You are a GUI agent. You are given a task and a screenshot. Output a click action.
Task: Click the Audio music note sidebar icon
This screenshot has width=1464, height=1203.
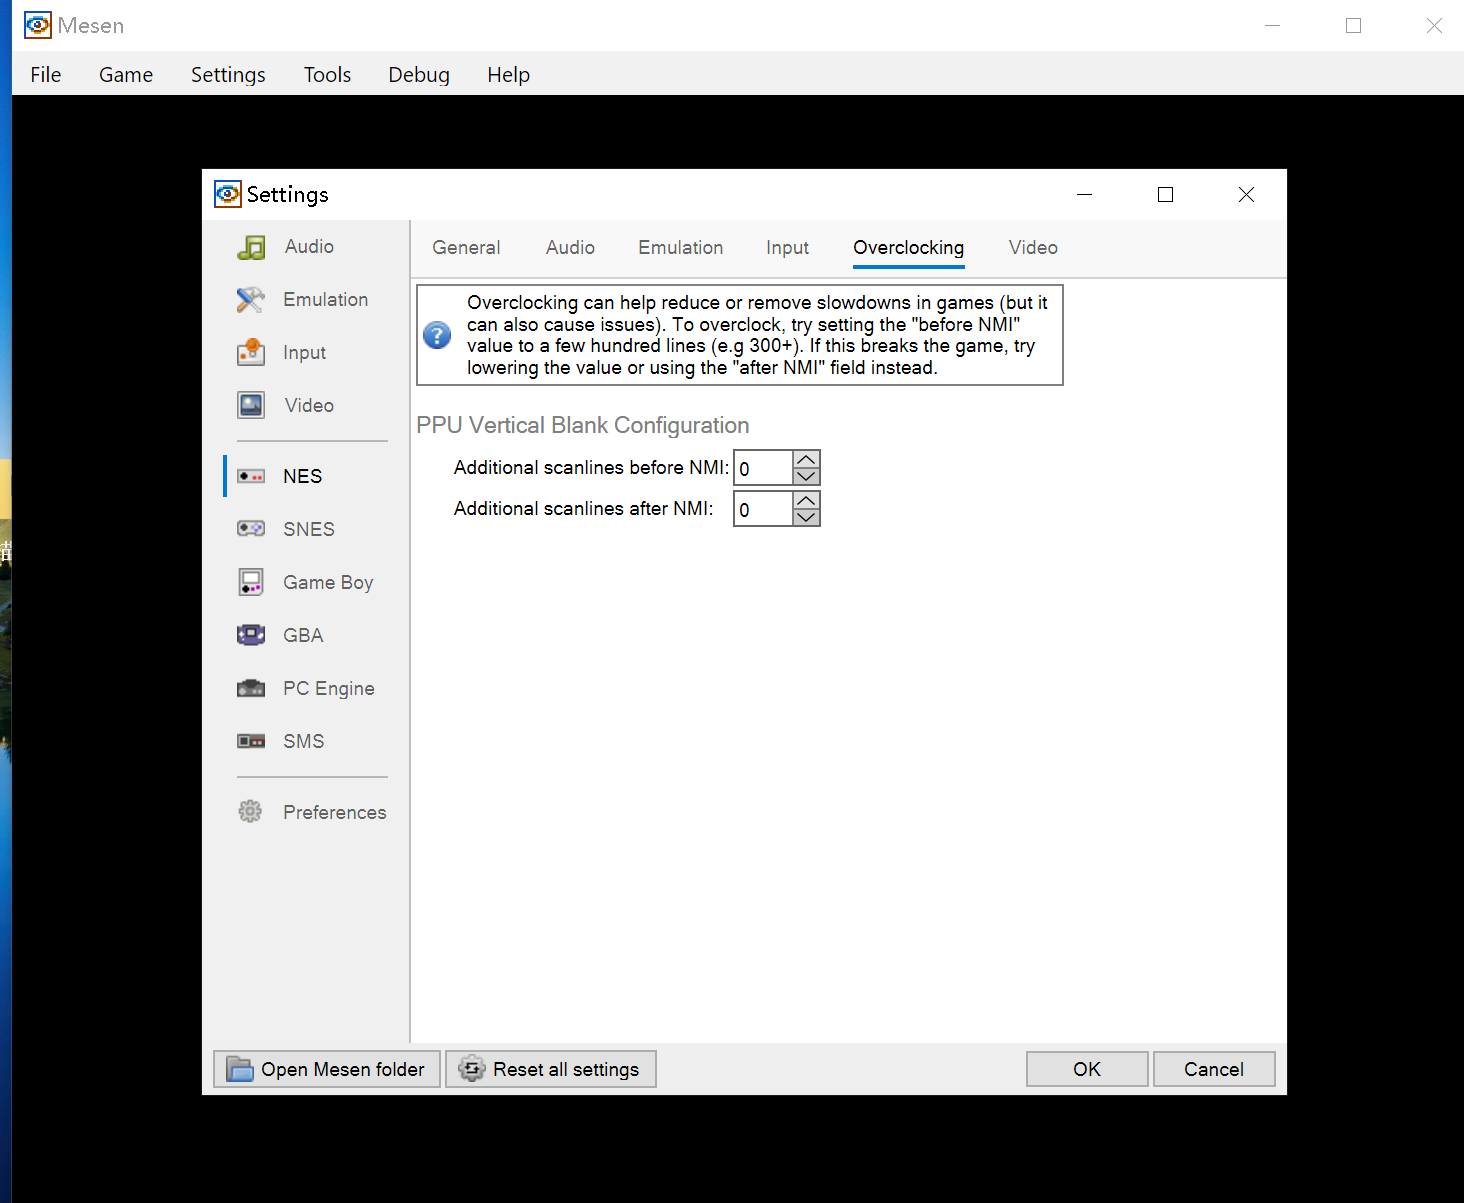[x=251, y=247]
